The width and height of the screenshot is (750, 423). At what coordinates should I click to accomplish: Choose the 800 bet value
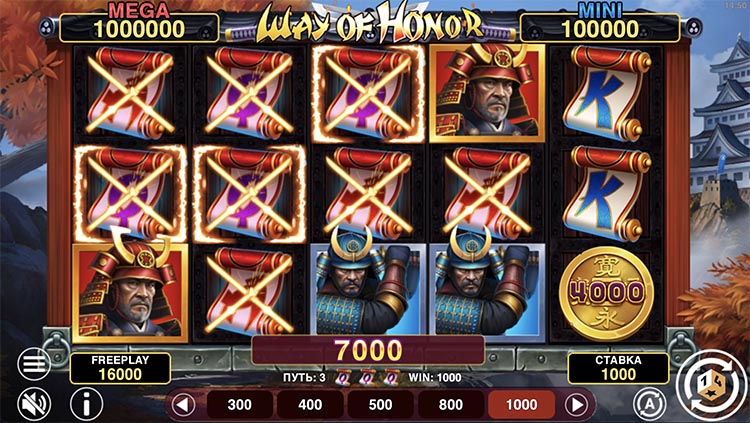[x=451, y=405]
